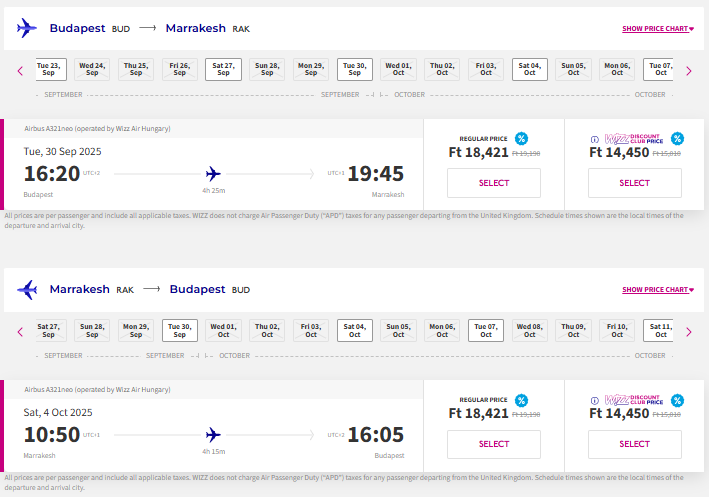Choose return date Tue 30, Sep
Image resolution: width=709 pixels, height=497 pixels.
180,331
